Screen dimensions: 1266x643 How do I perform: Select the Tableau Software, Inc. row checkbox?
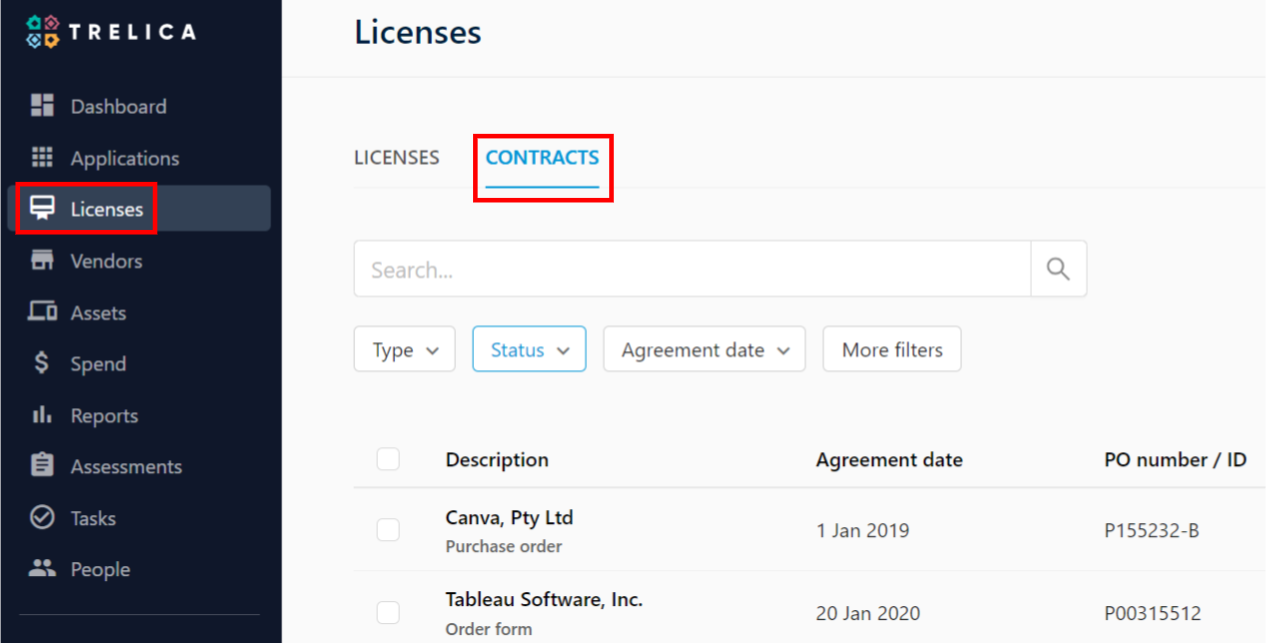(388, 613)
